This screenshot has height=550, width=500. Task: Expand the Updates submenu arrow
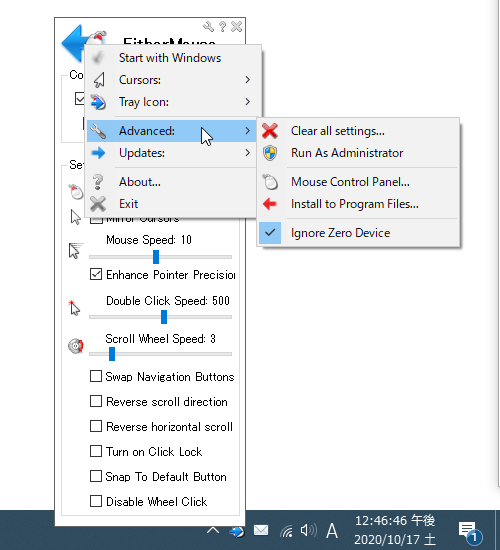248,153
